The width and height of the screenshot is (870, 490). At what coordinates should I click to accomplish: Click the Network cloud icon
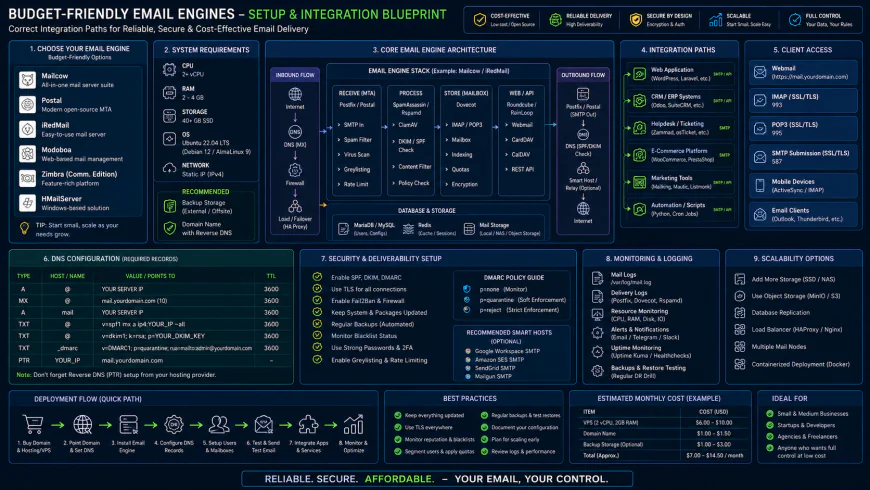click(169, 168)
